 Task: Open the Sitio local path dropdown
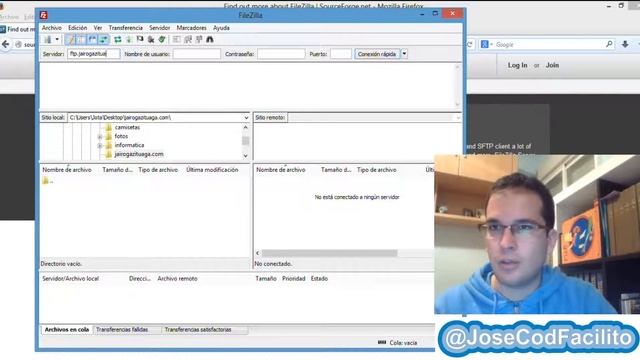(x=246, y=118)
